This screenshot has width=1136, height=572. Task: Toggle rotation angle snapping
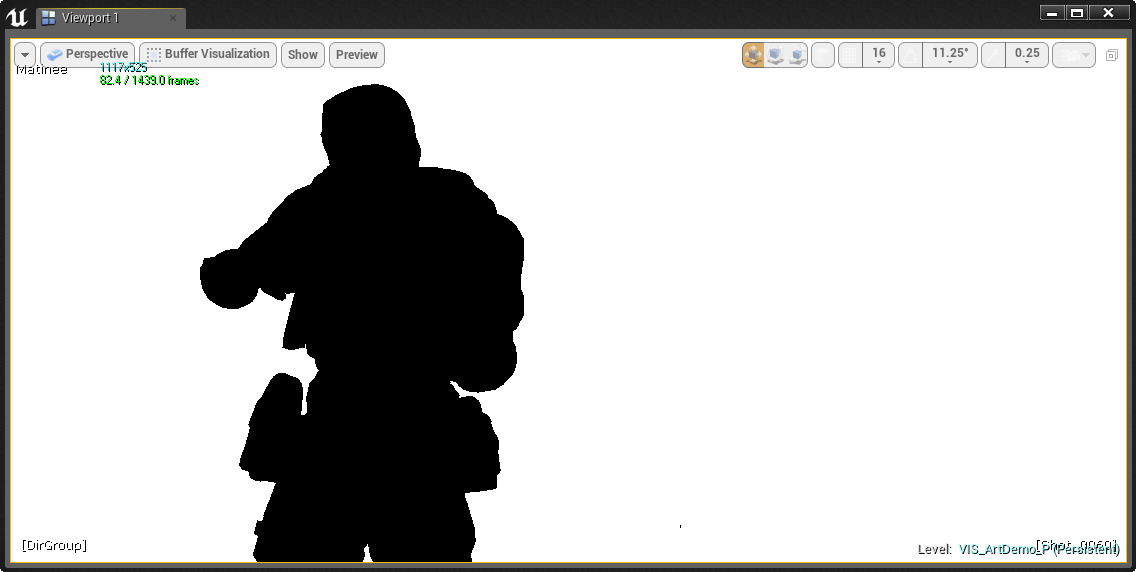(x=911, y=55)
